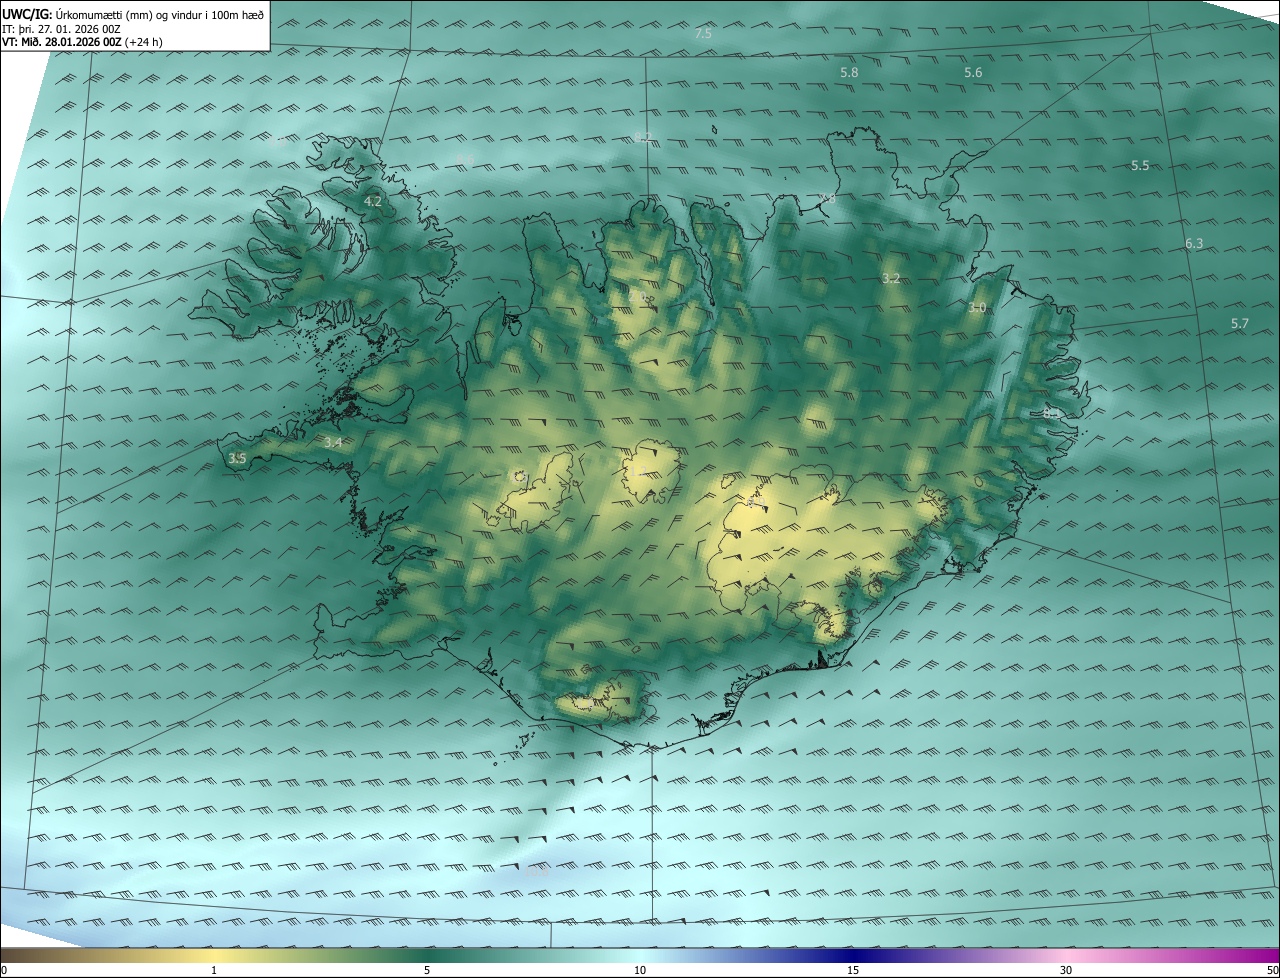Click the map value '3.4' on Snæfellsnes
1280x978 pixels.
333,442
